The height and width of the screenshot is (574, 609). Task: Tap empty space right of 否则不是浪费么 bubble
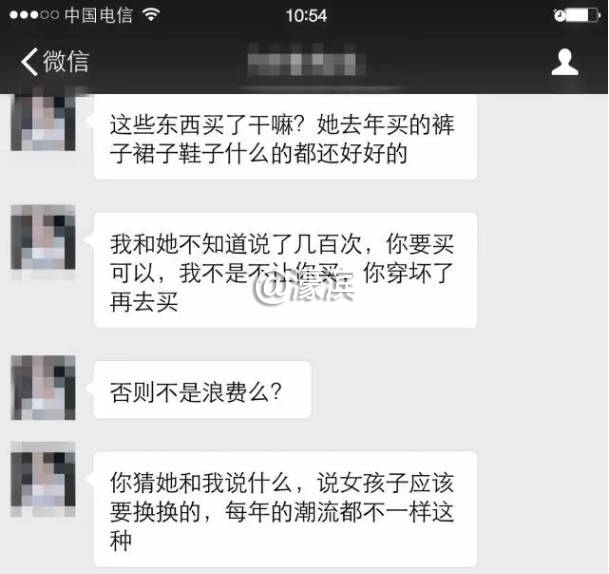point(458,390)
